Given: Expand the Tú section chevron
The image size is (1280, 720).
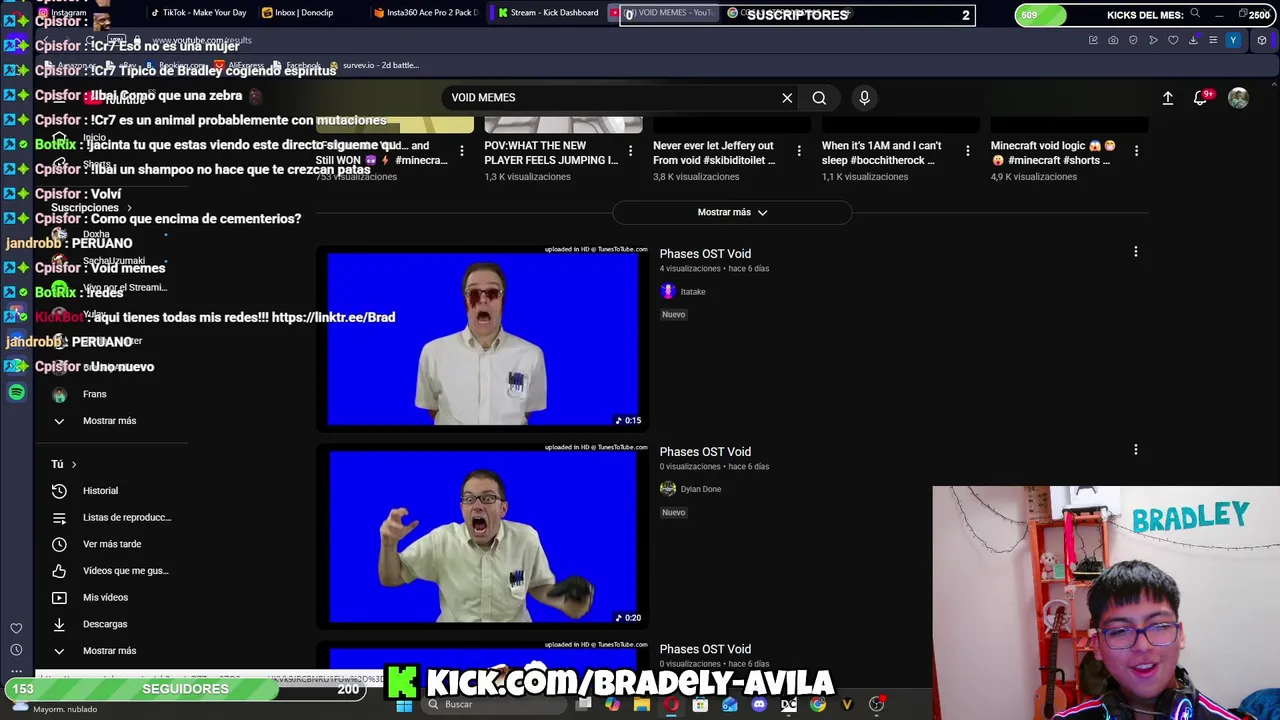Looking at the screenshot, I should click(x=73, y=464).
